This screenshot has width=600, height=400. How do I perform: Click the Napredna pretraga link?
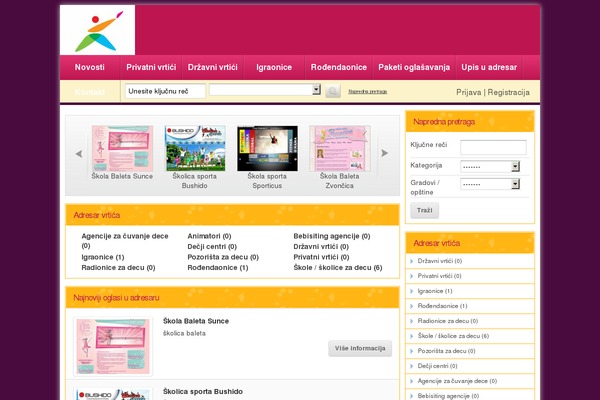[x=367, y=91]
